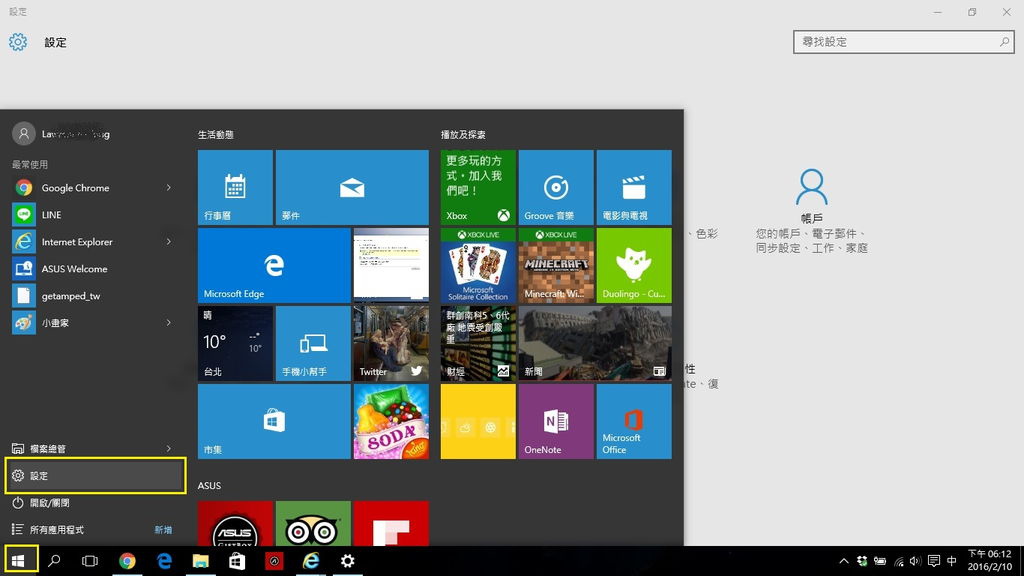
Task: Open the battery status tray icon
Action: [880, 561]
